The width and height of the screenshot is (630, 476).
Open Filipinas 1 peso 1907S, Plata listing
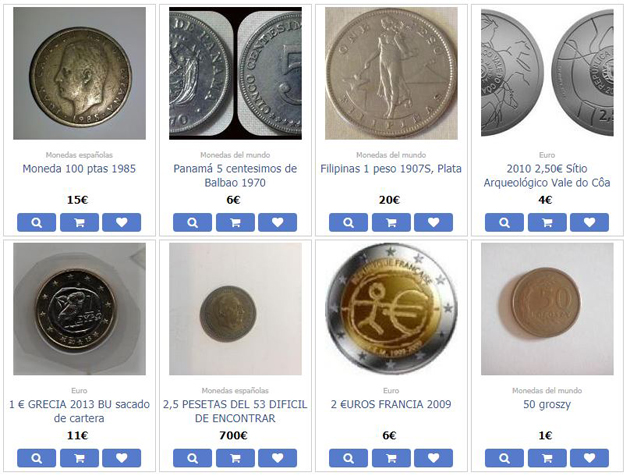pos(391,169)
